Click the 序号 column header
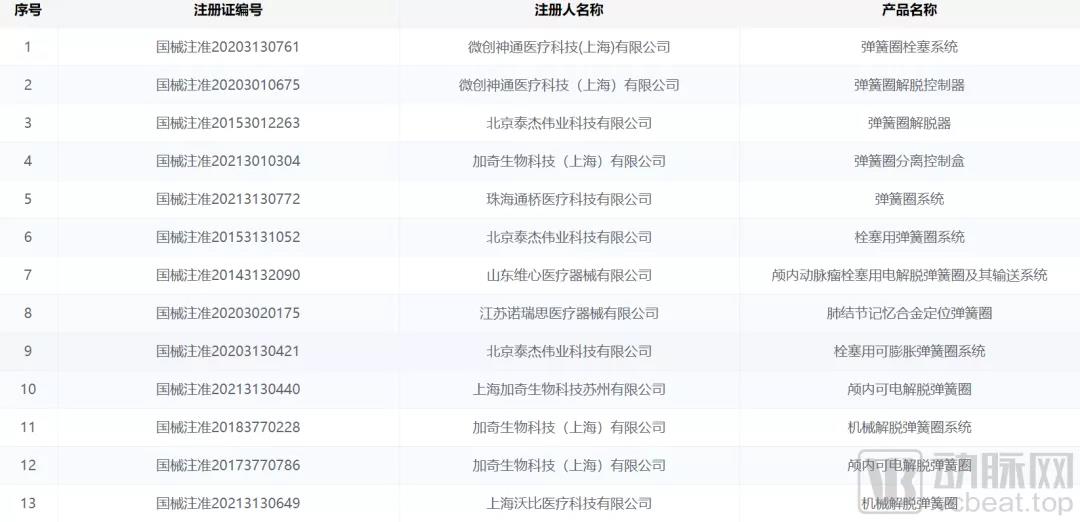The image size is (1080, 522). pyautogui.click(x=28, y=10)
